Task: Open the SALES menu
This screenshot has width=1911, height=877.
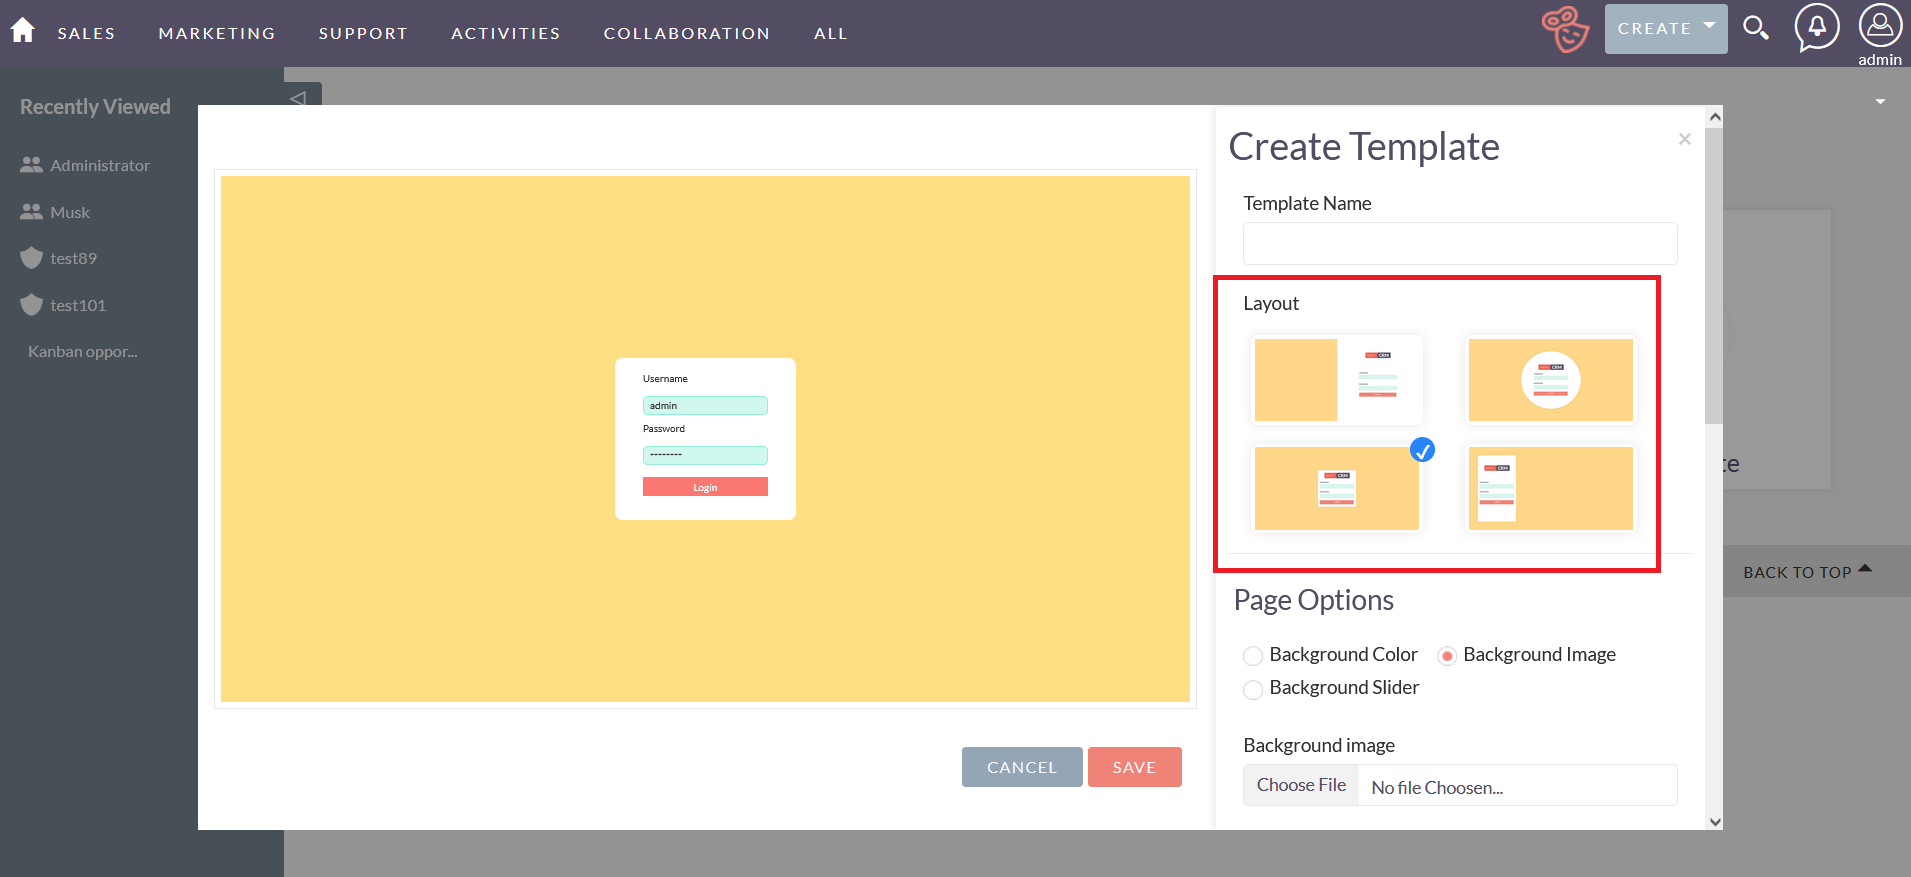Action: coord(86,33)
